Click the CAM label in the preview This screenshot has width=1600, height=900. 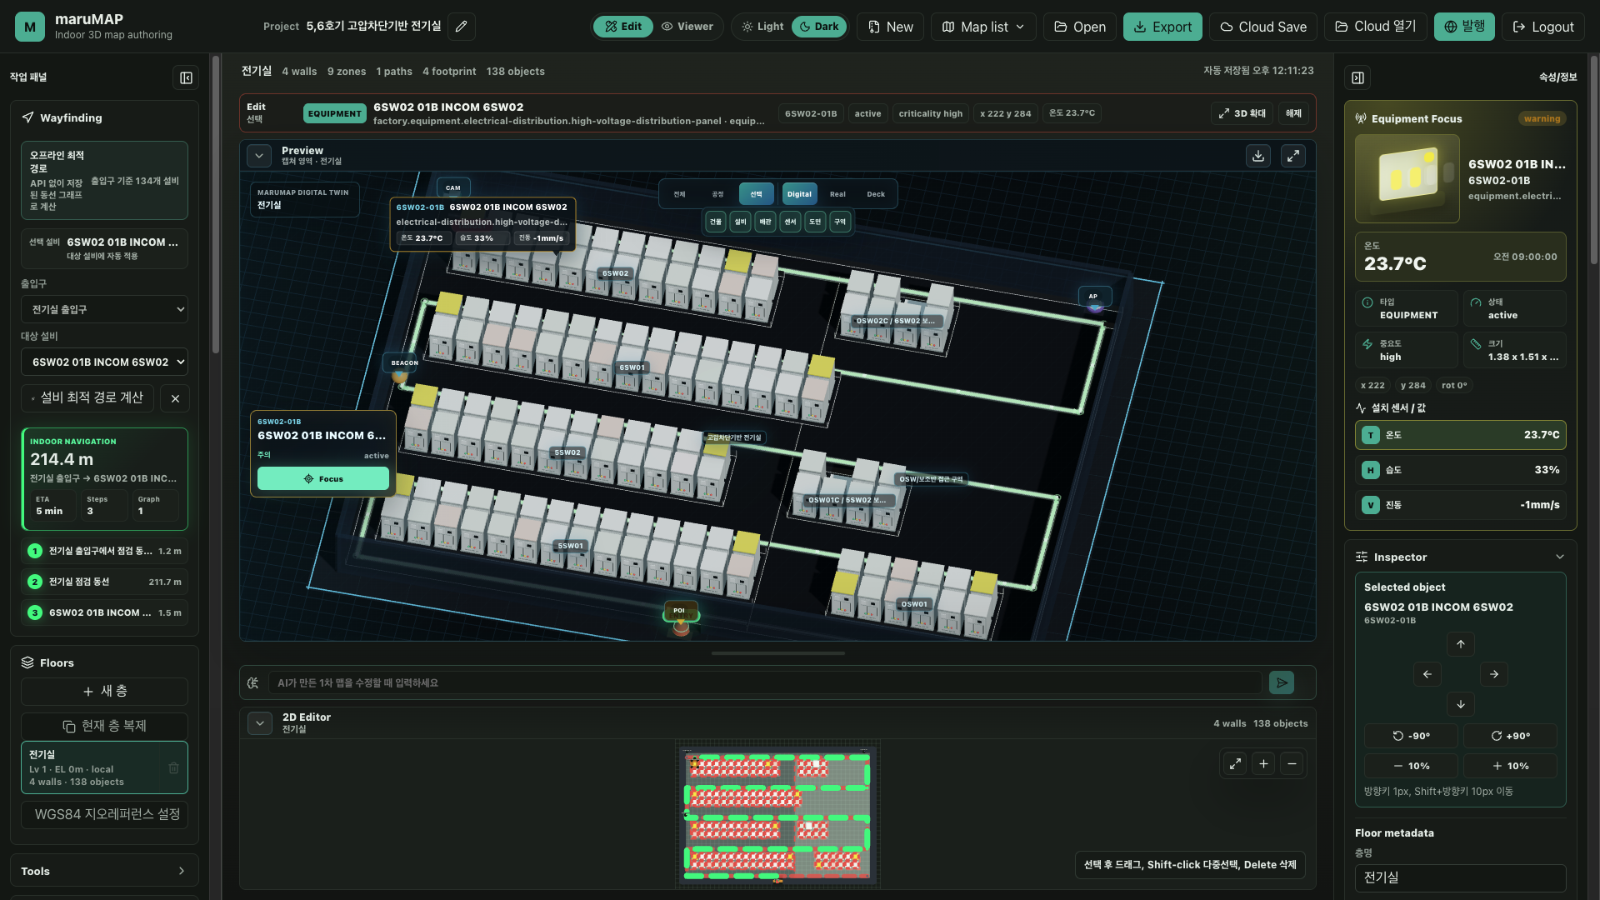pyautogui.click(x=453, y=187)
